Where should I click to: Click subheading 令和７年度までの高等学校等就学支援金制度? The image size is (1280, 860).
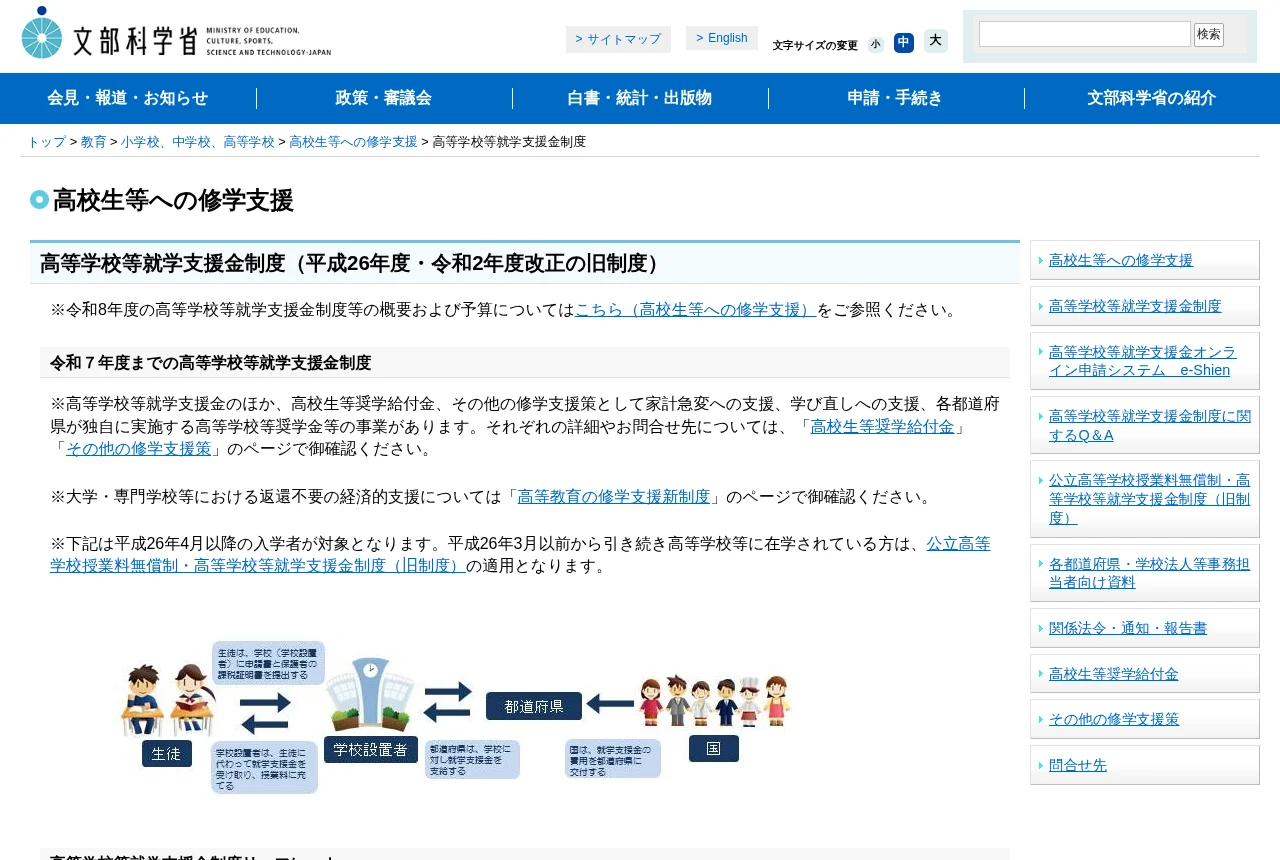click(x=211, y=363)
